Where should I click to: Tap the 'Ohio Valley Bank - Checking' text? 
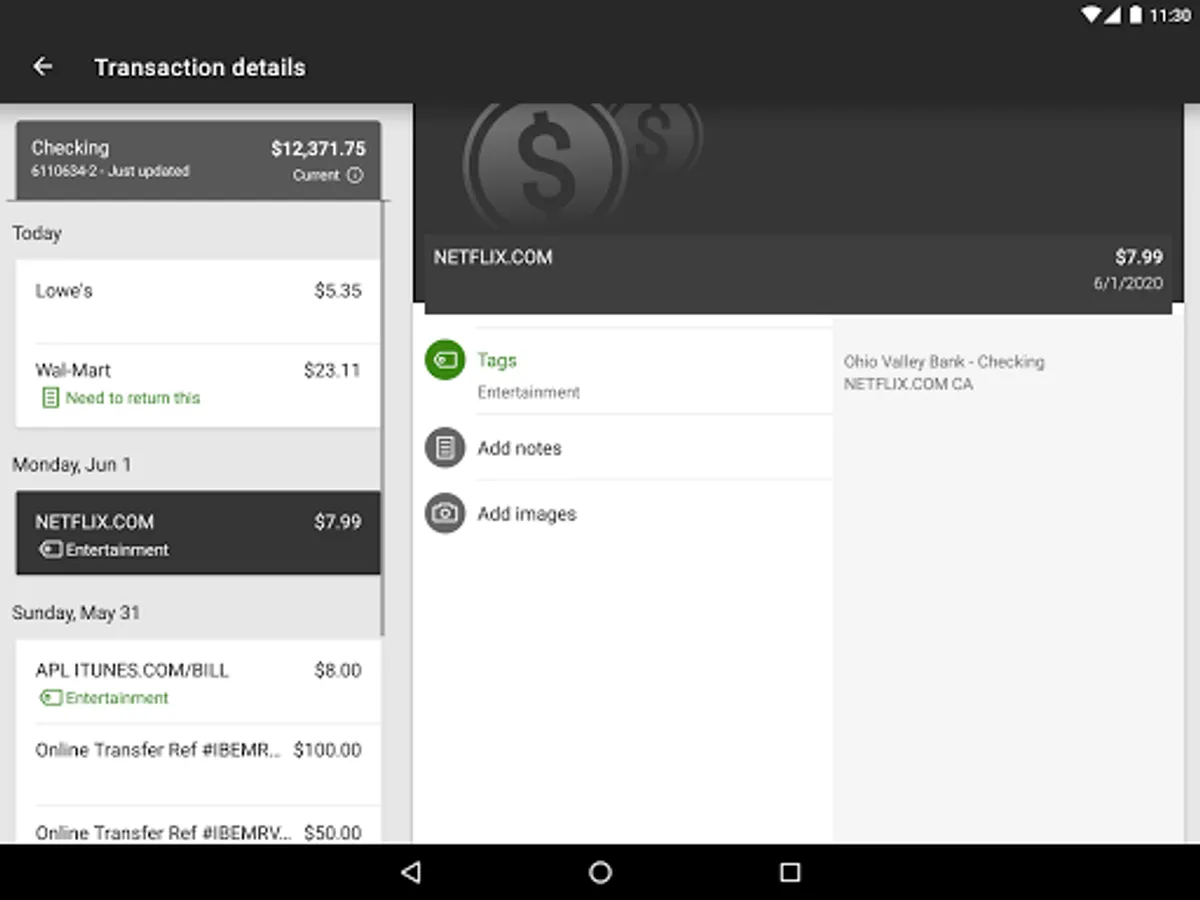pos(943,362)
